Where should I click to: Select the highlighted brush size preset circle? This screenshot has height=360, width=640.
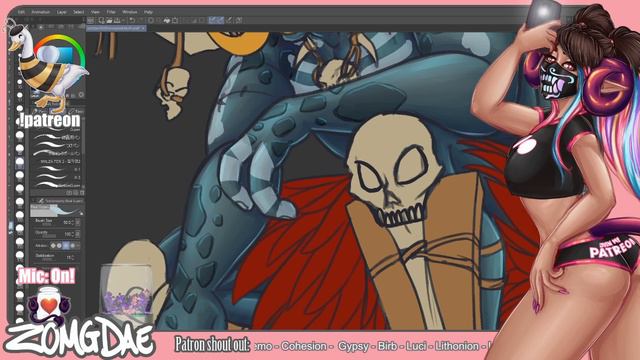click(20, 162)
